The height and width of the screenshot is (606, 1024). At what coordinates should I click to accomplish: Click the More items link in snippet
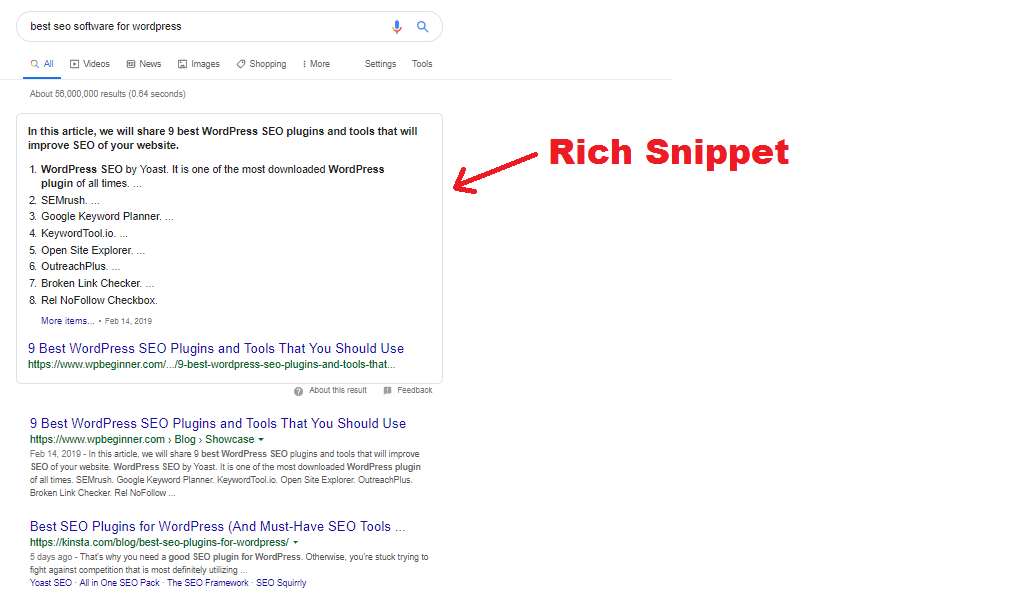click(x=67, y=321)
